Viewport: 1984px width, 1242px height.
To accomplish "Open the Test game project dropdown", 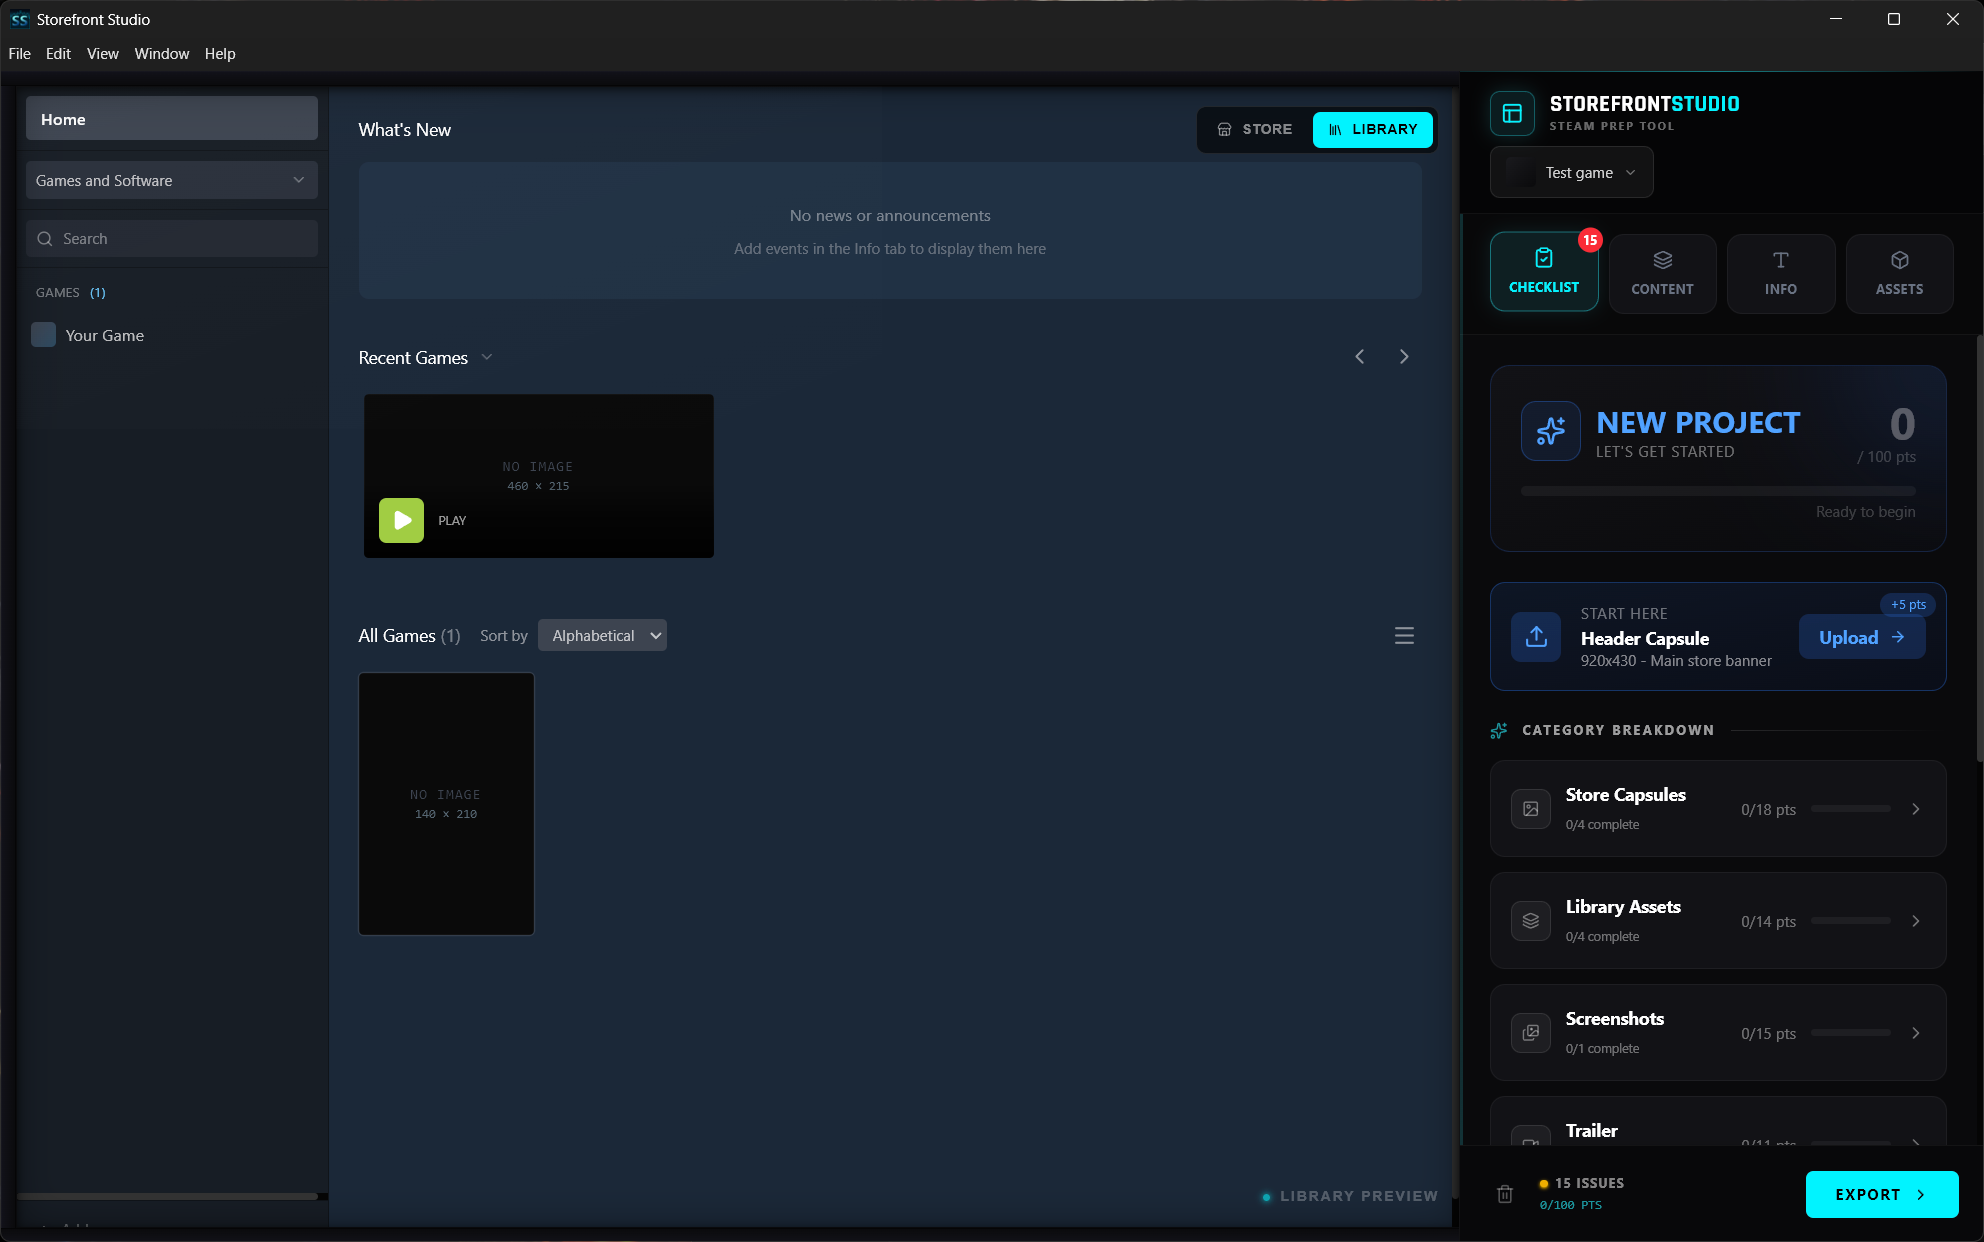I will 1571,173.
